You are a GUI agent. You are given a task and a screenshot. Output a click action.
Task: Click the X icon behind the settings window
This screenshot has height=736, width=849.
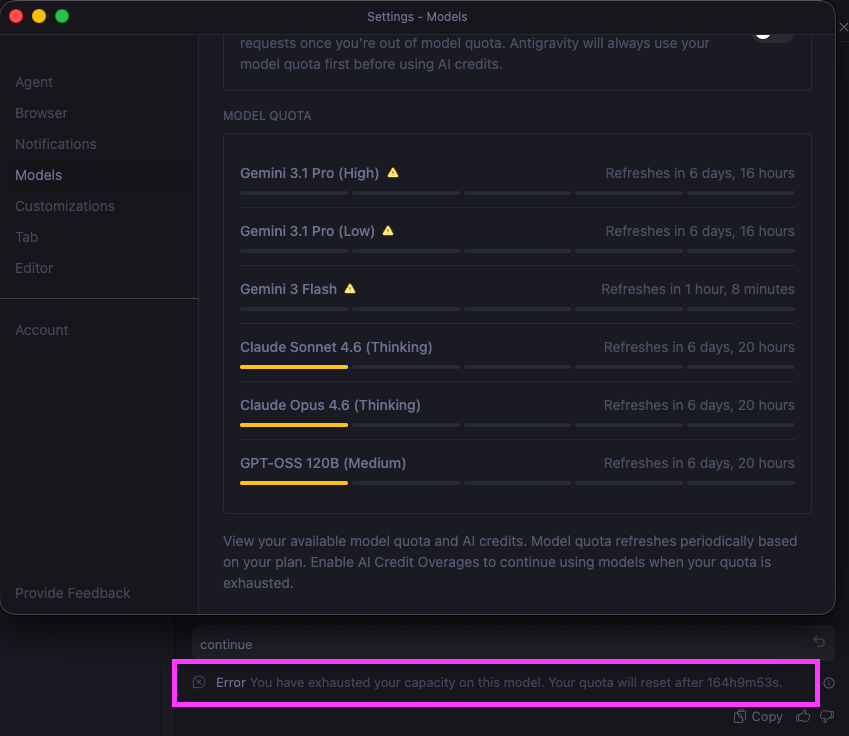coord(844,27)
